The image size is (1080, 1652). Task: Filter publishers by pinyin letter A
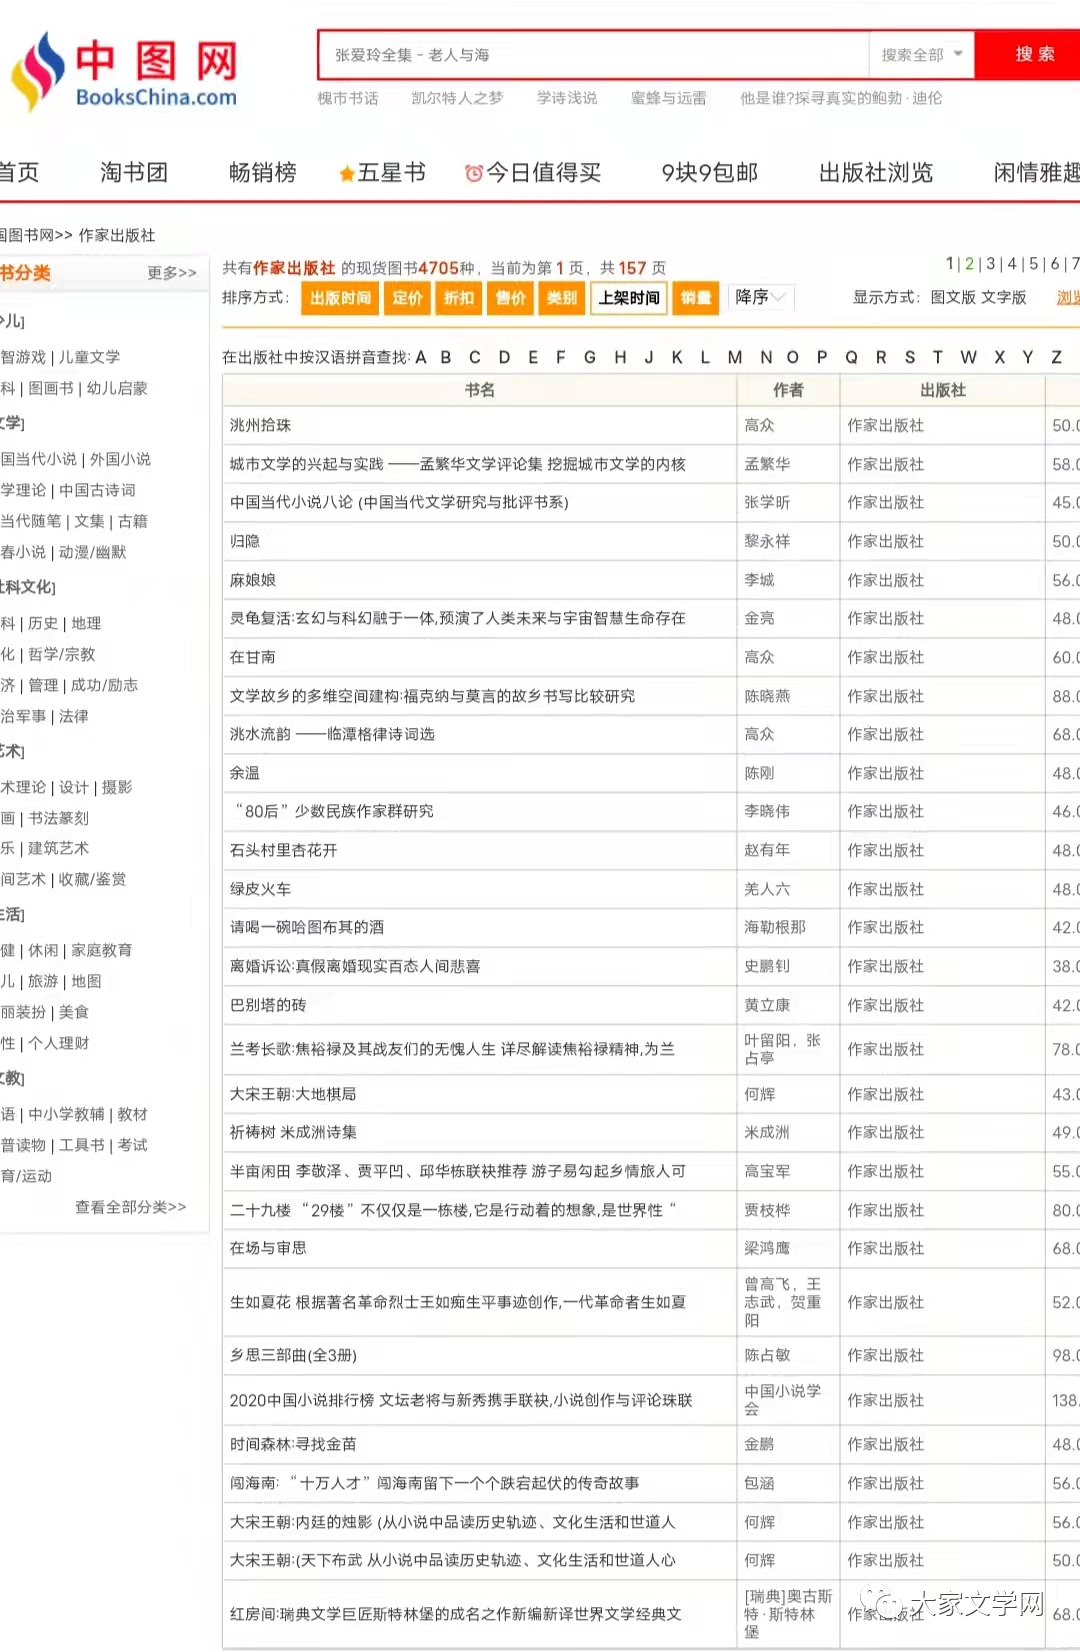coord(421,357)
